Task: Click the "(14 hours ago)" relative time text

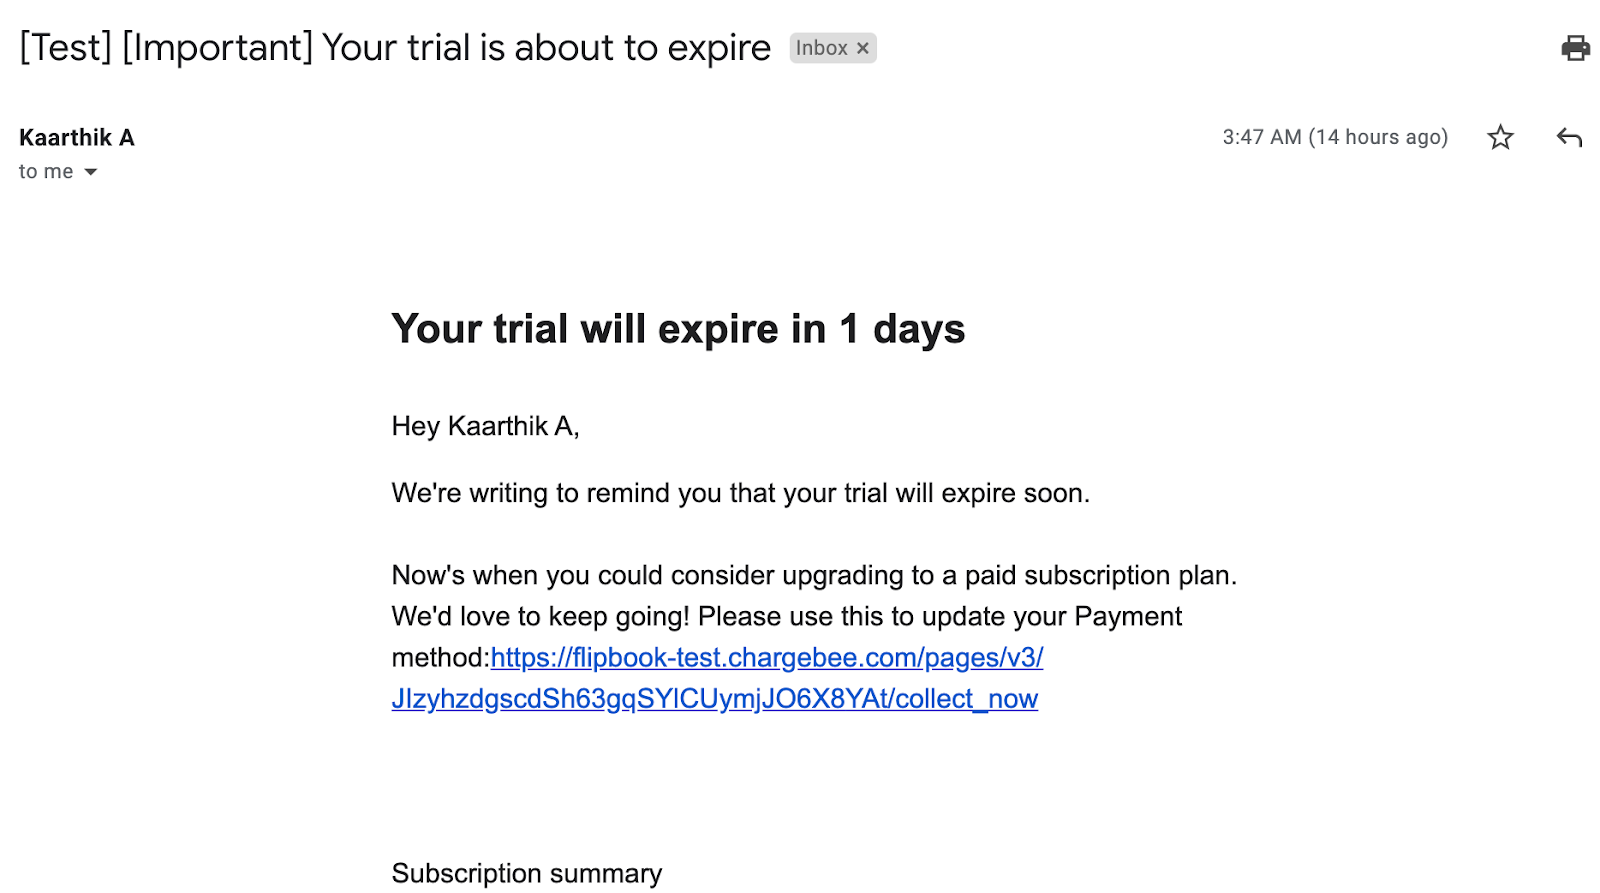Action: [x=1379, y=137]
